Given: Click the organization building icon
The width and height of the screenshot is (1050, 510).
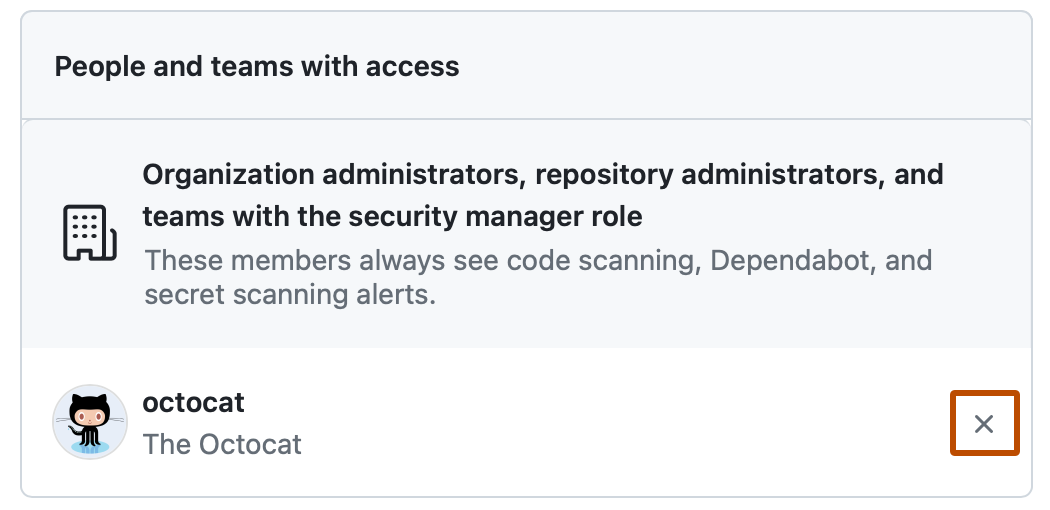Looking at the screenshot, I should pyautogui.click(x=90, y=233).
